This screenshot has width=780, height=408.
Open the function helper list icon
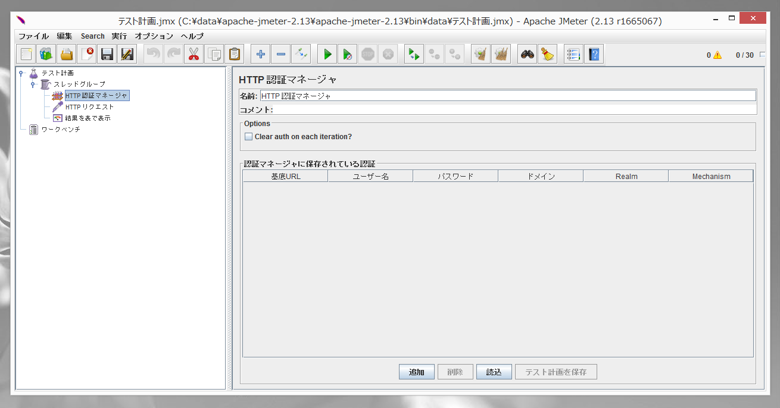(574, 54)
